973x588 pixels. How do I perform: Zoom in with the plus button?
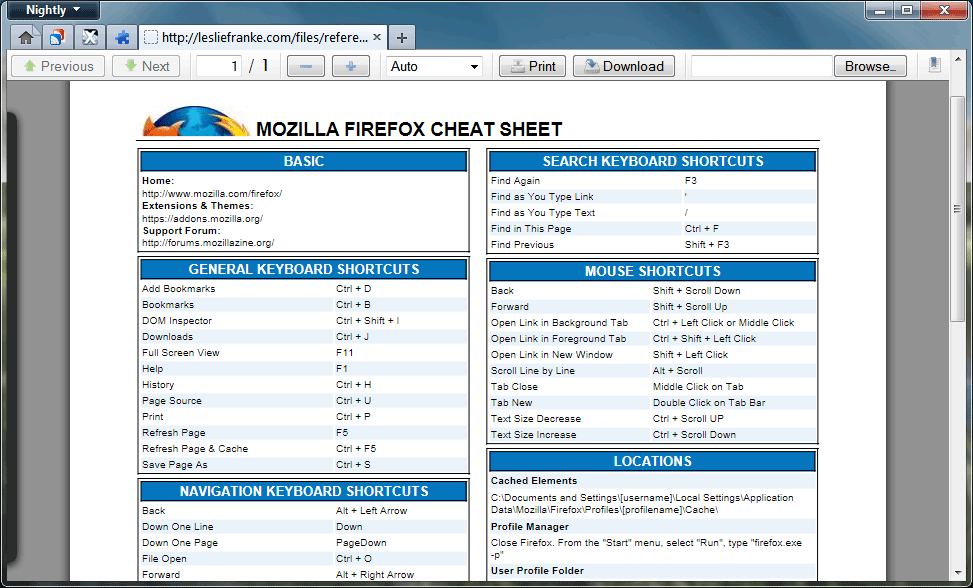(x=351, y=66)
